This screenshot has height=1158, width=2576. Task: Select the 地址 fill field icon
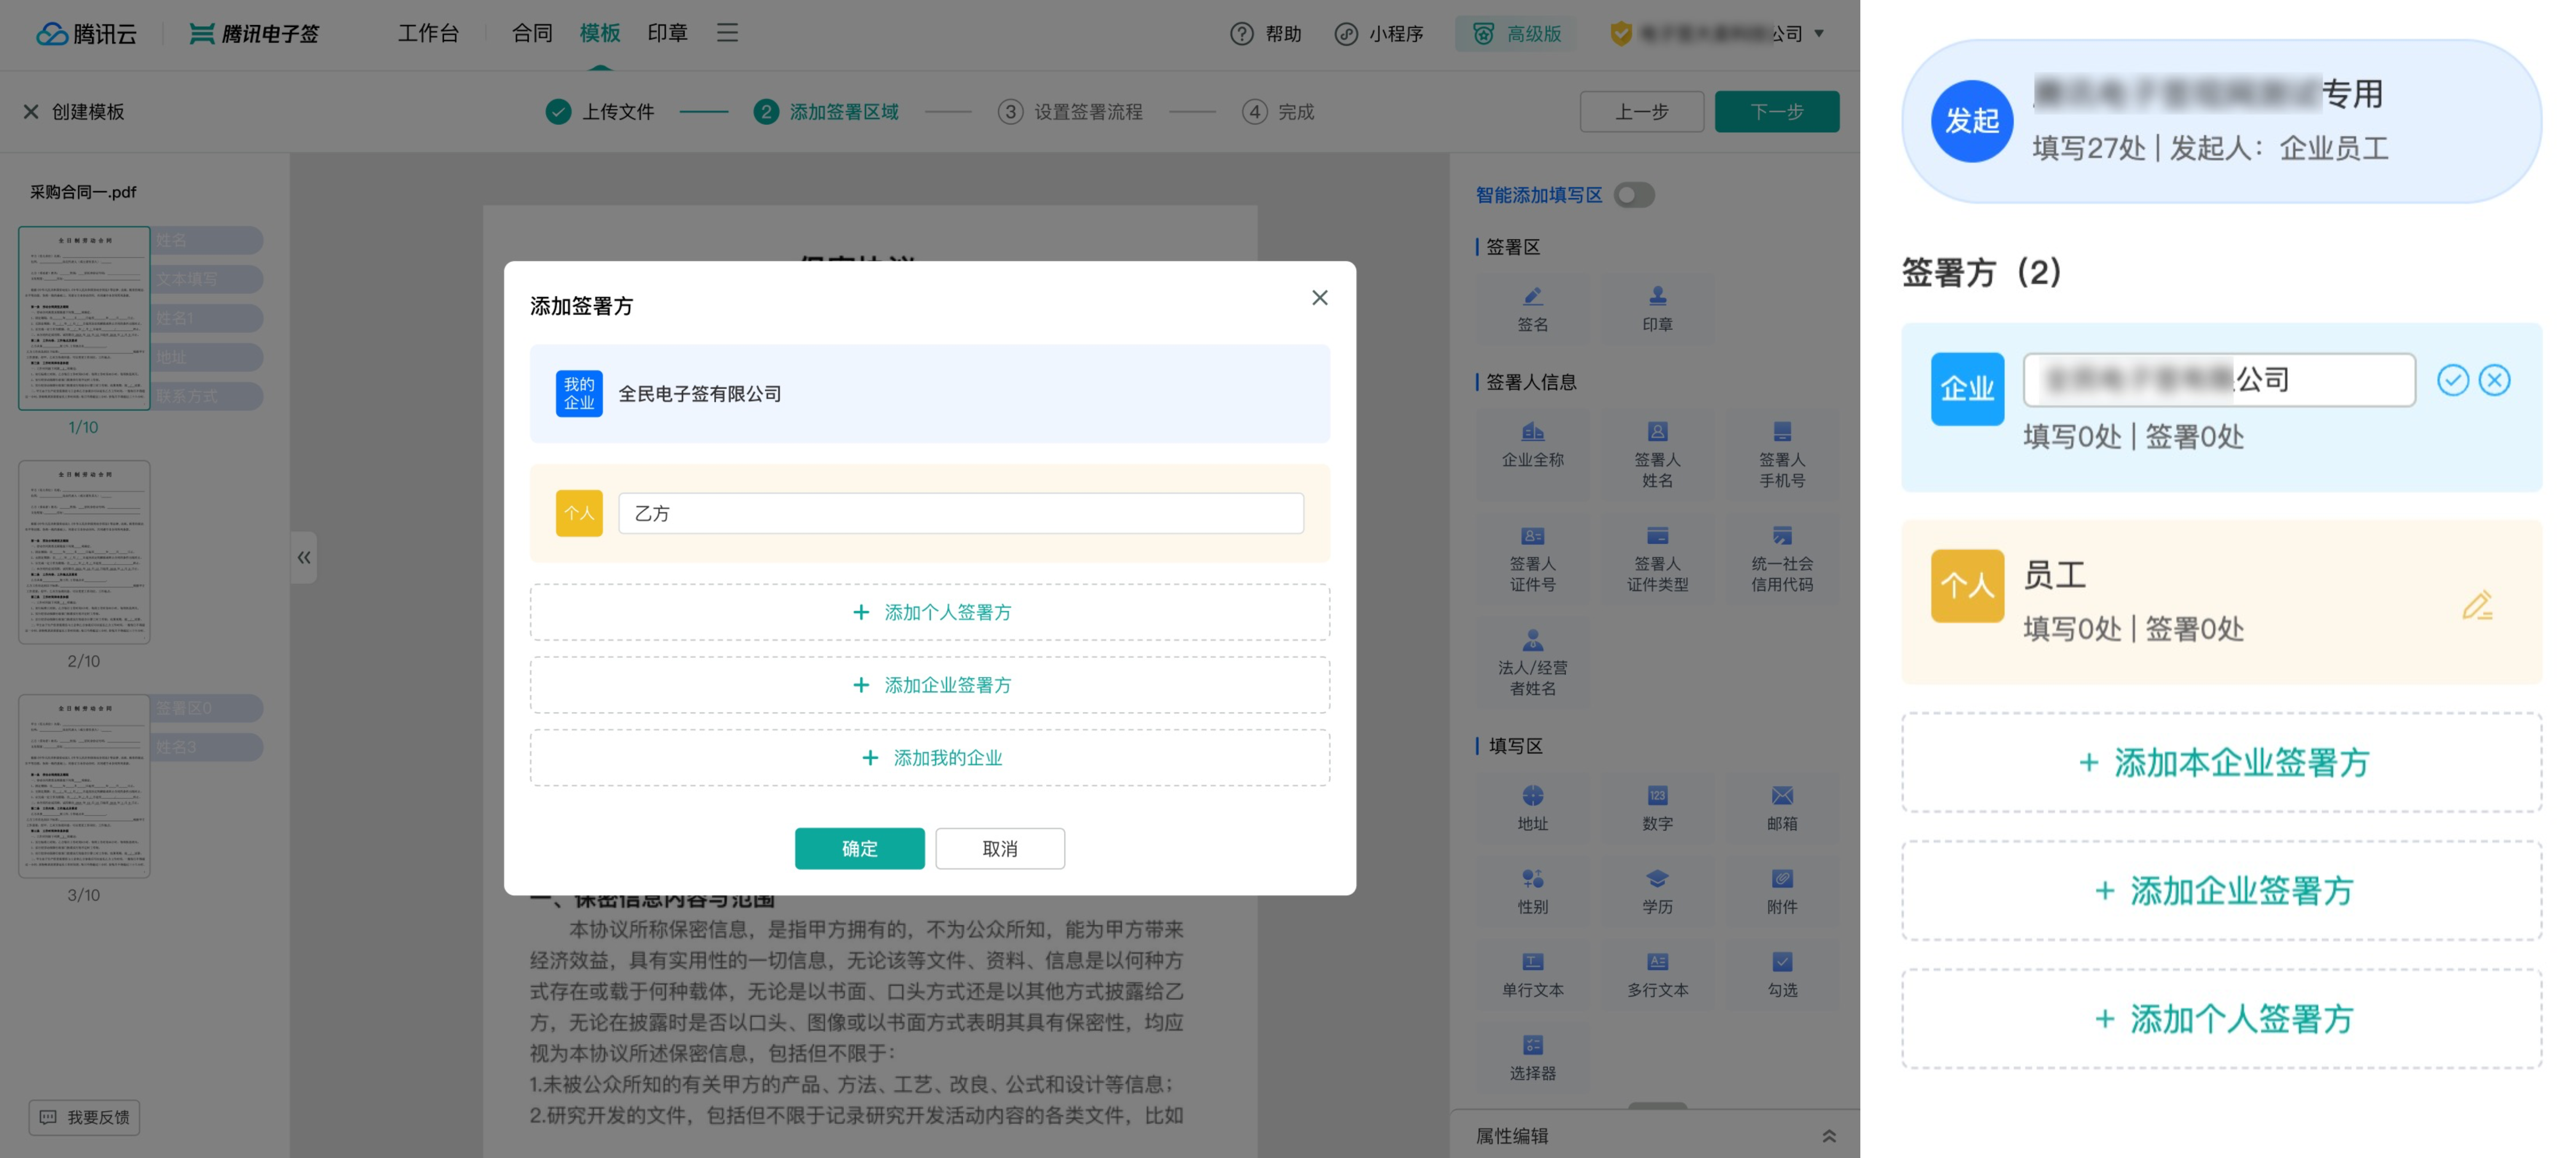pos(1533,807)
